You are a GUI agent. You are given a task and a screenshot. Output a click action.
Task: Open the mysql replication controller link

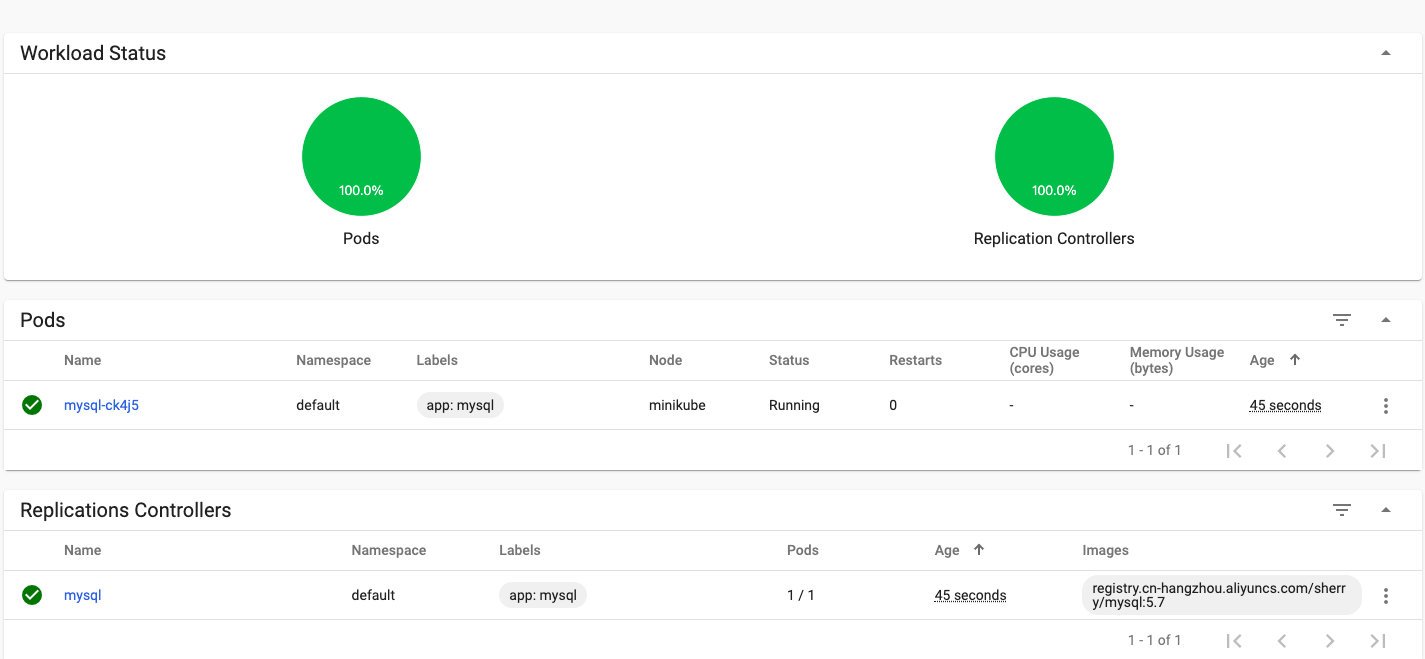[83, 595]
